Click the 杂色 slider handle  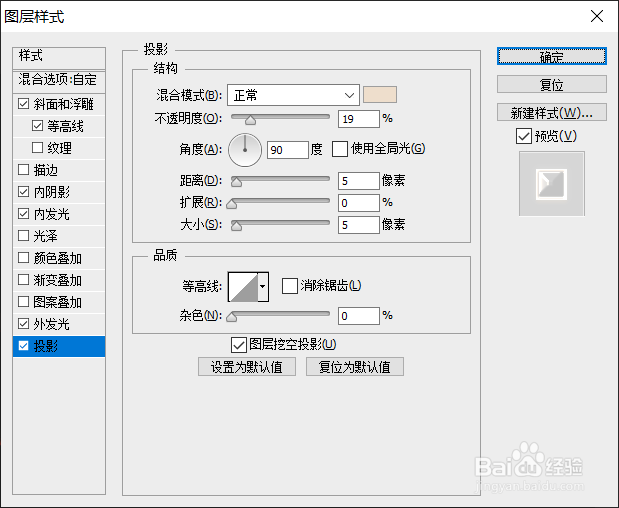(x=232, y=317)
